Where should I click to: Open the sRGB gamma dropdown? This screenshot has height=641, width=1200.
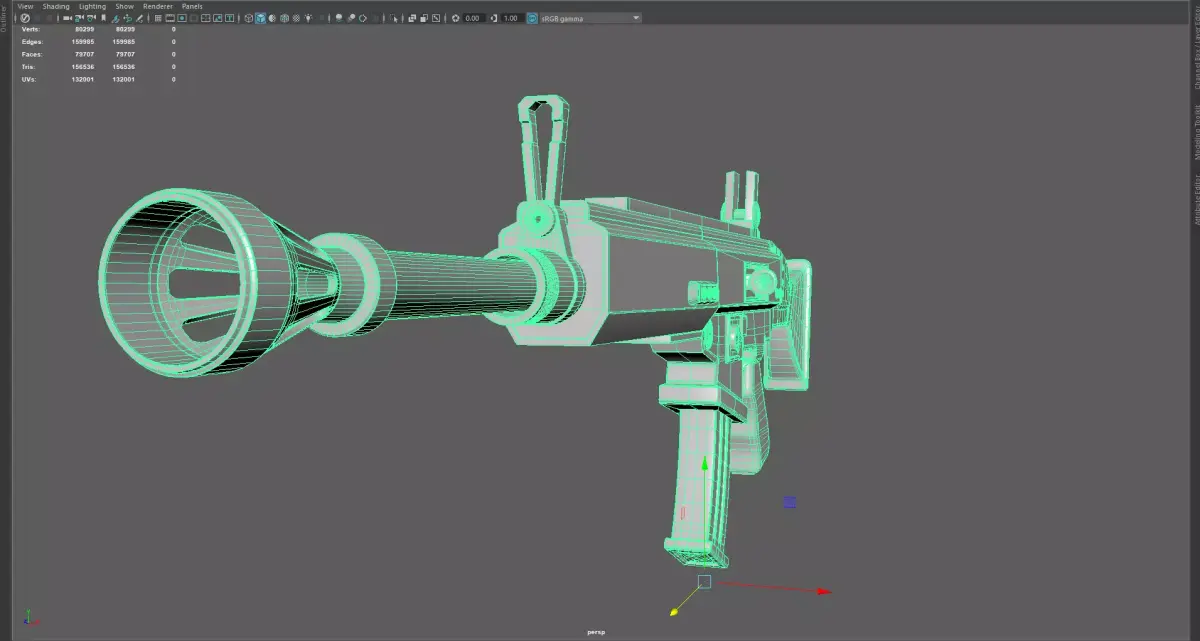(x=591, y=18)
